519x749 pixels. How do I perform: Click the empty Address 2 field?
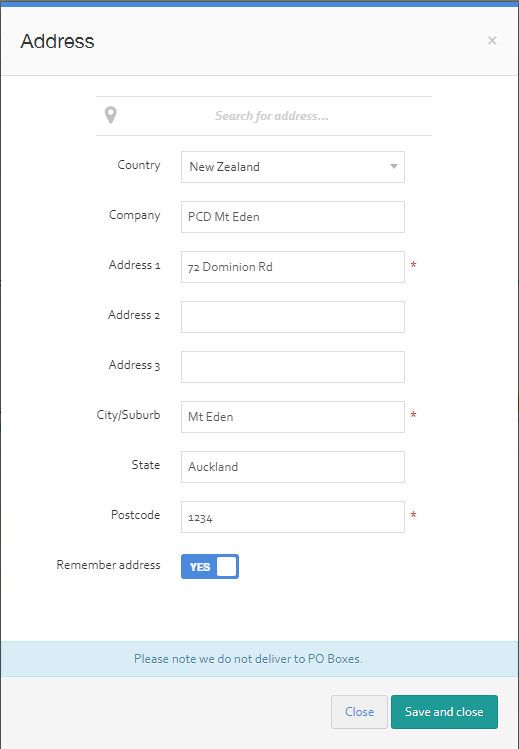click(x=293, y=317)
